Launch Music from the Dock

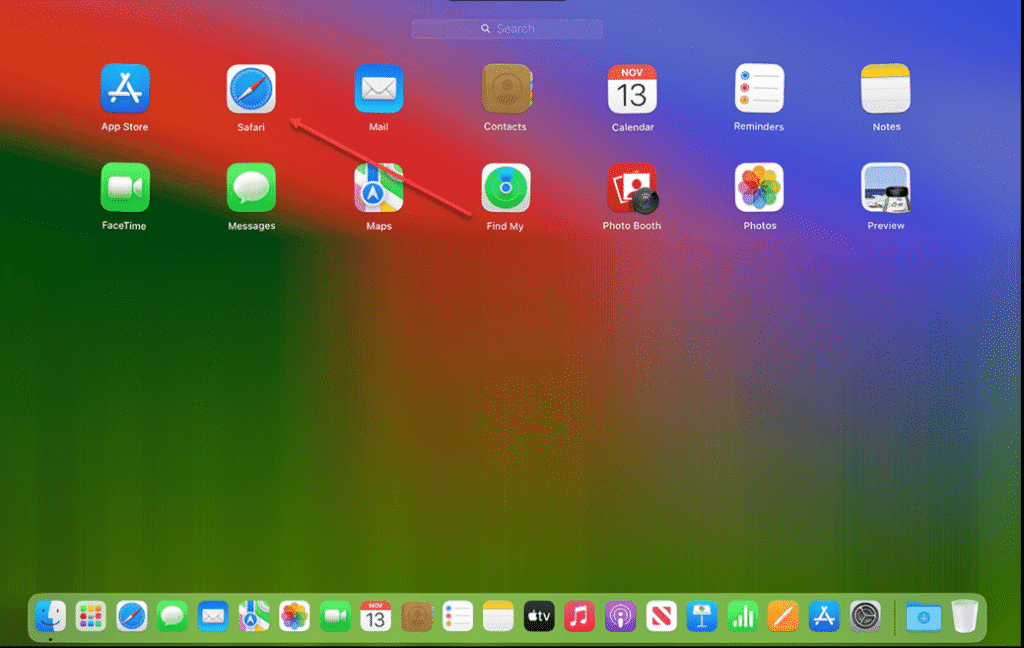click(580, 616)
